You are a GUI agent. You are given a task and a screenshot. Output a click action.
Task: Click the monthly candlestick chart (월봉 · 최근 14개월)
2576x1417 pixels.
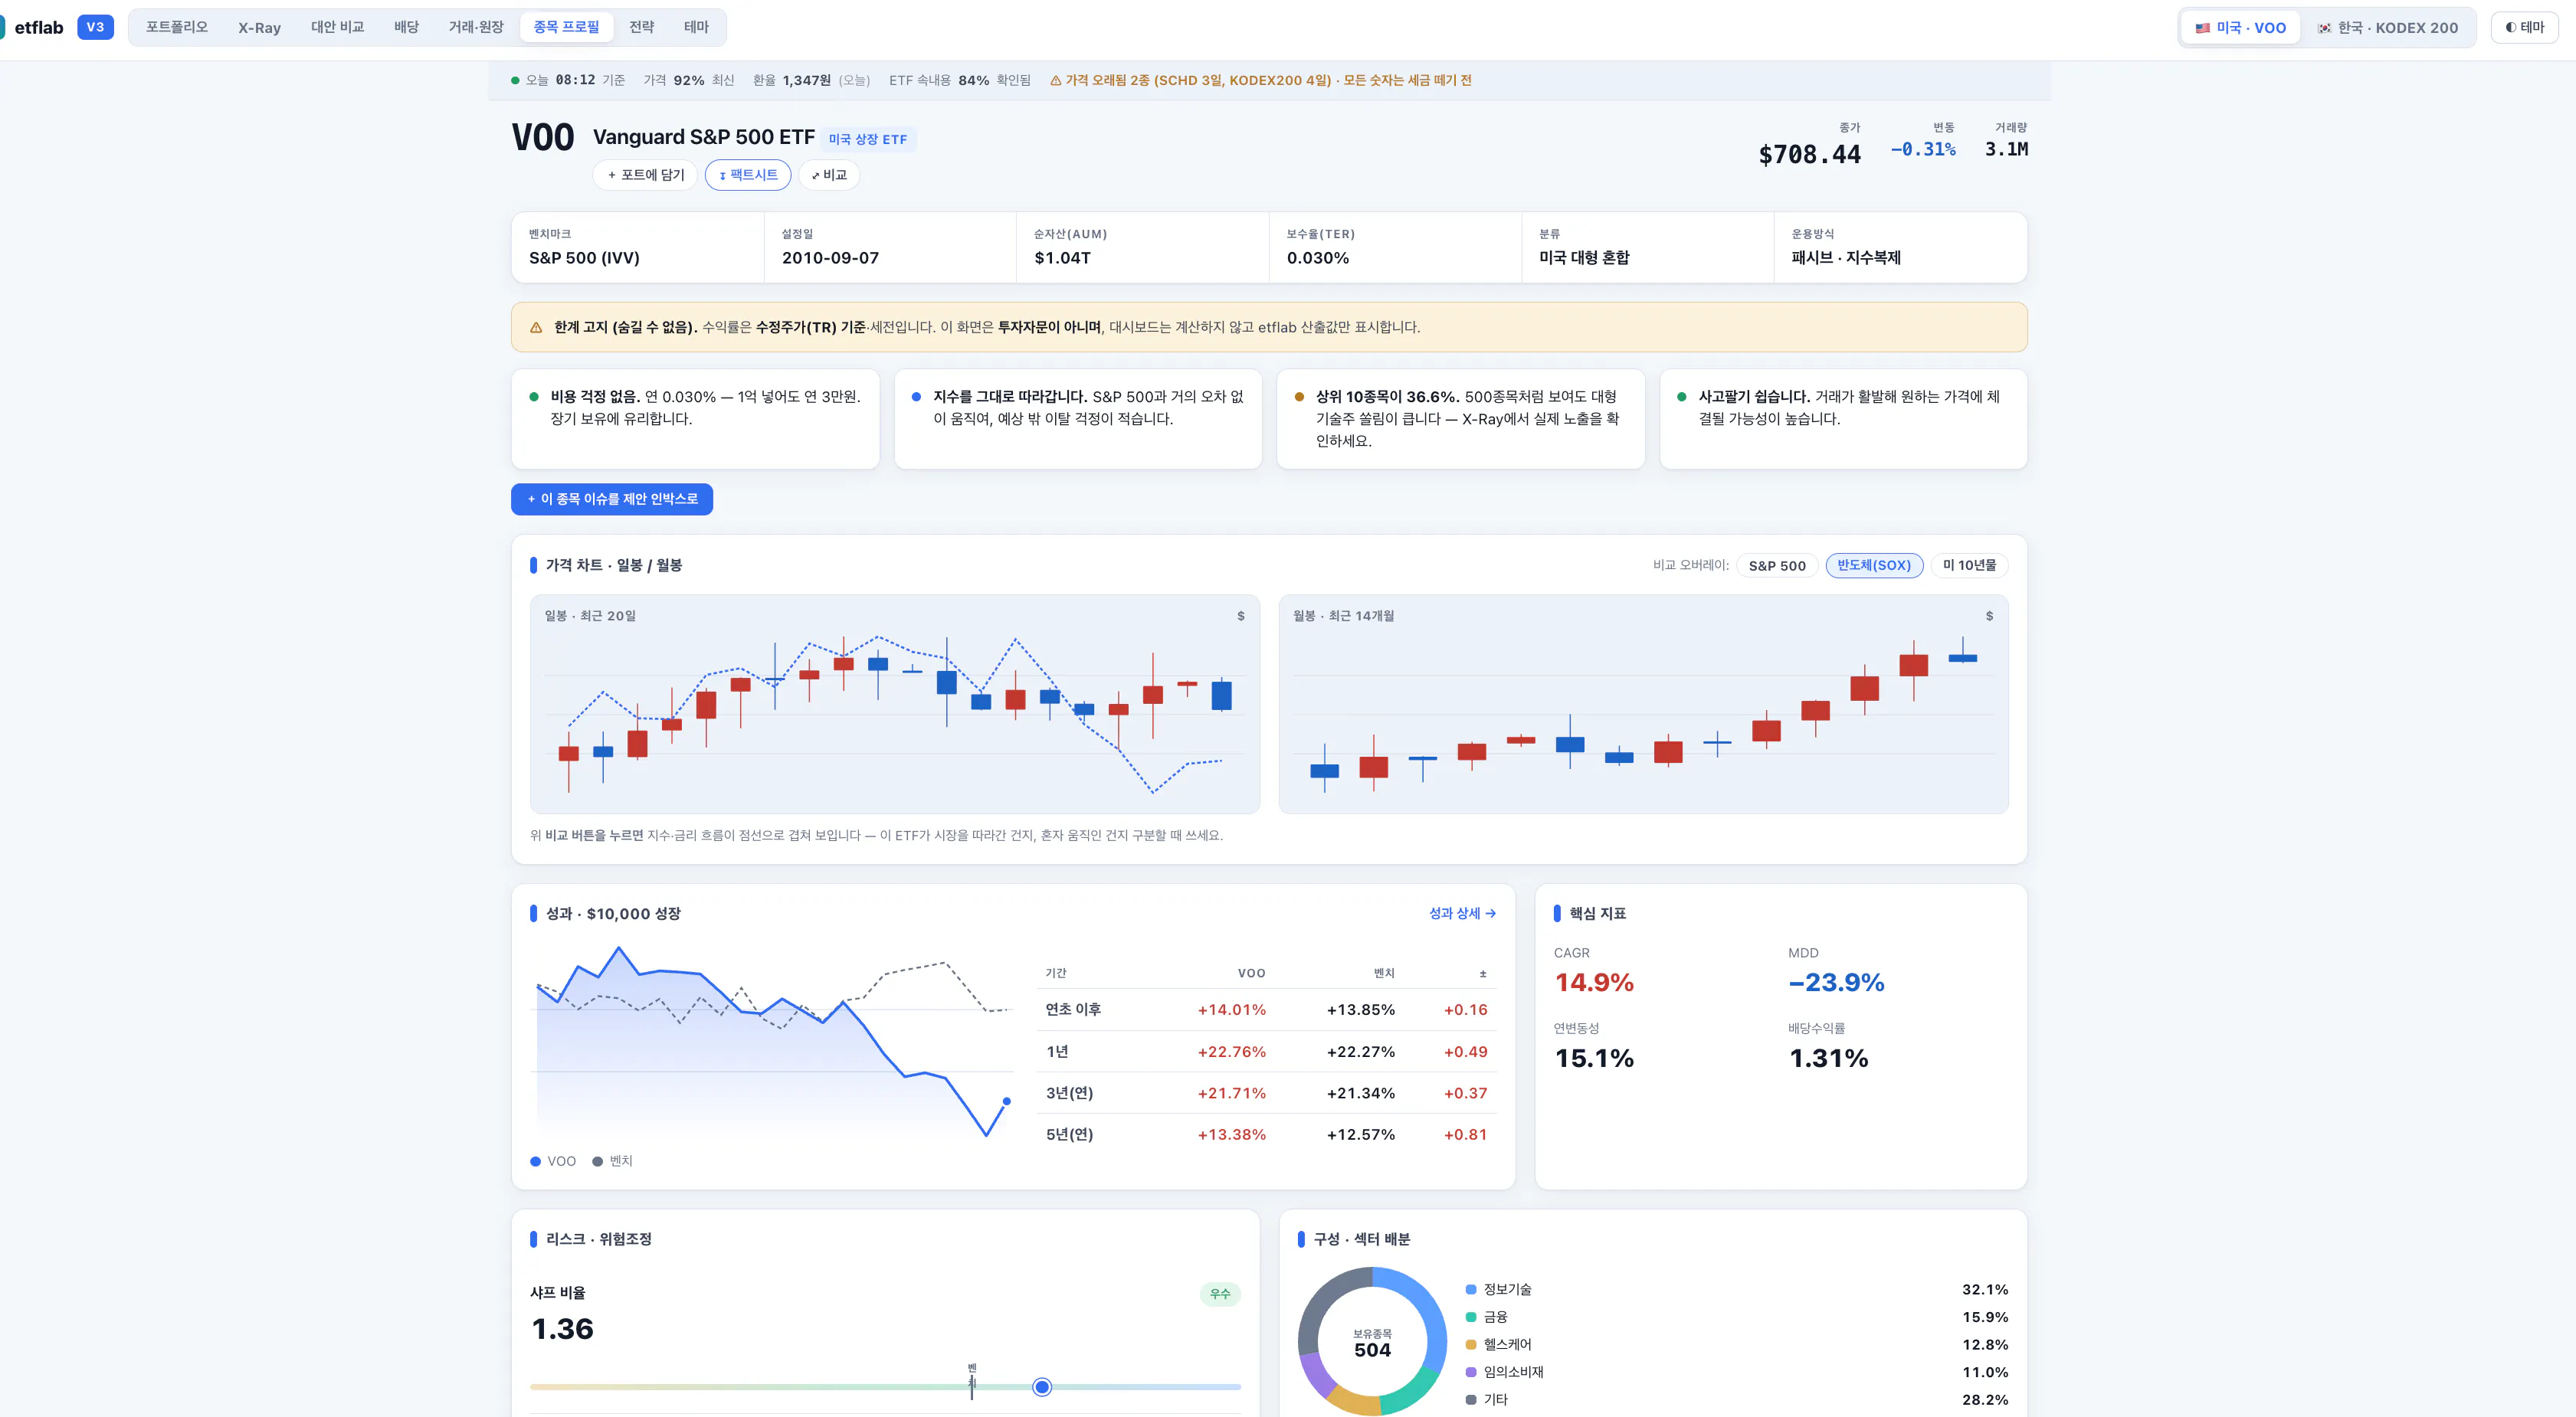pos(1643,704)
